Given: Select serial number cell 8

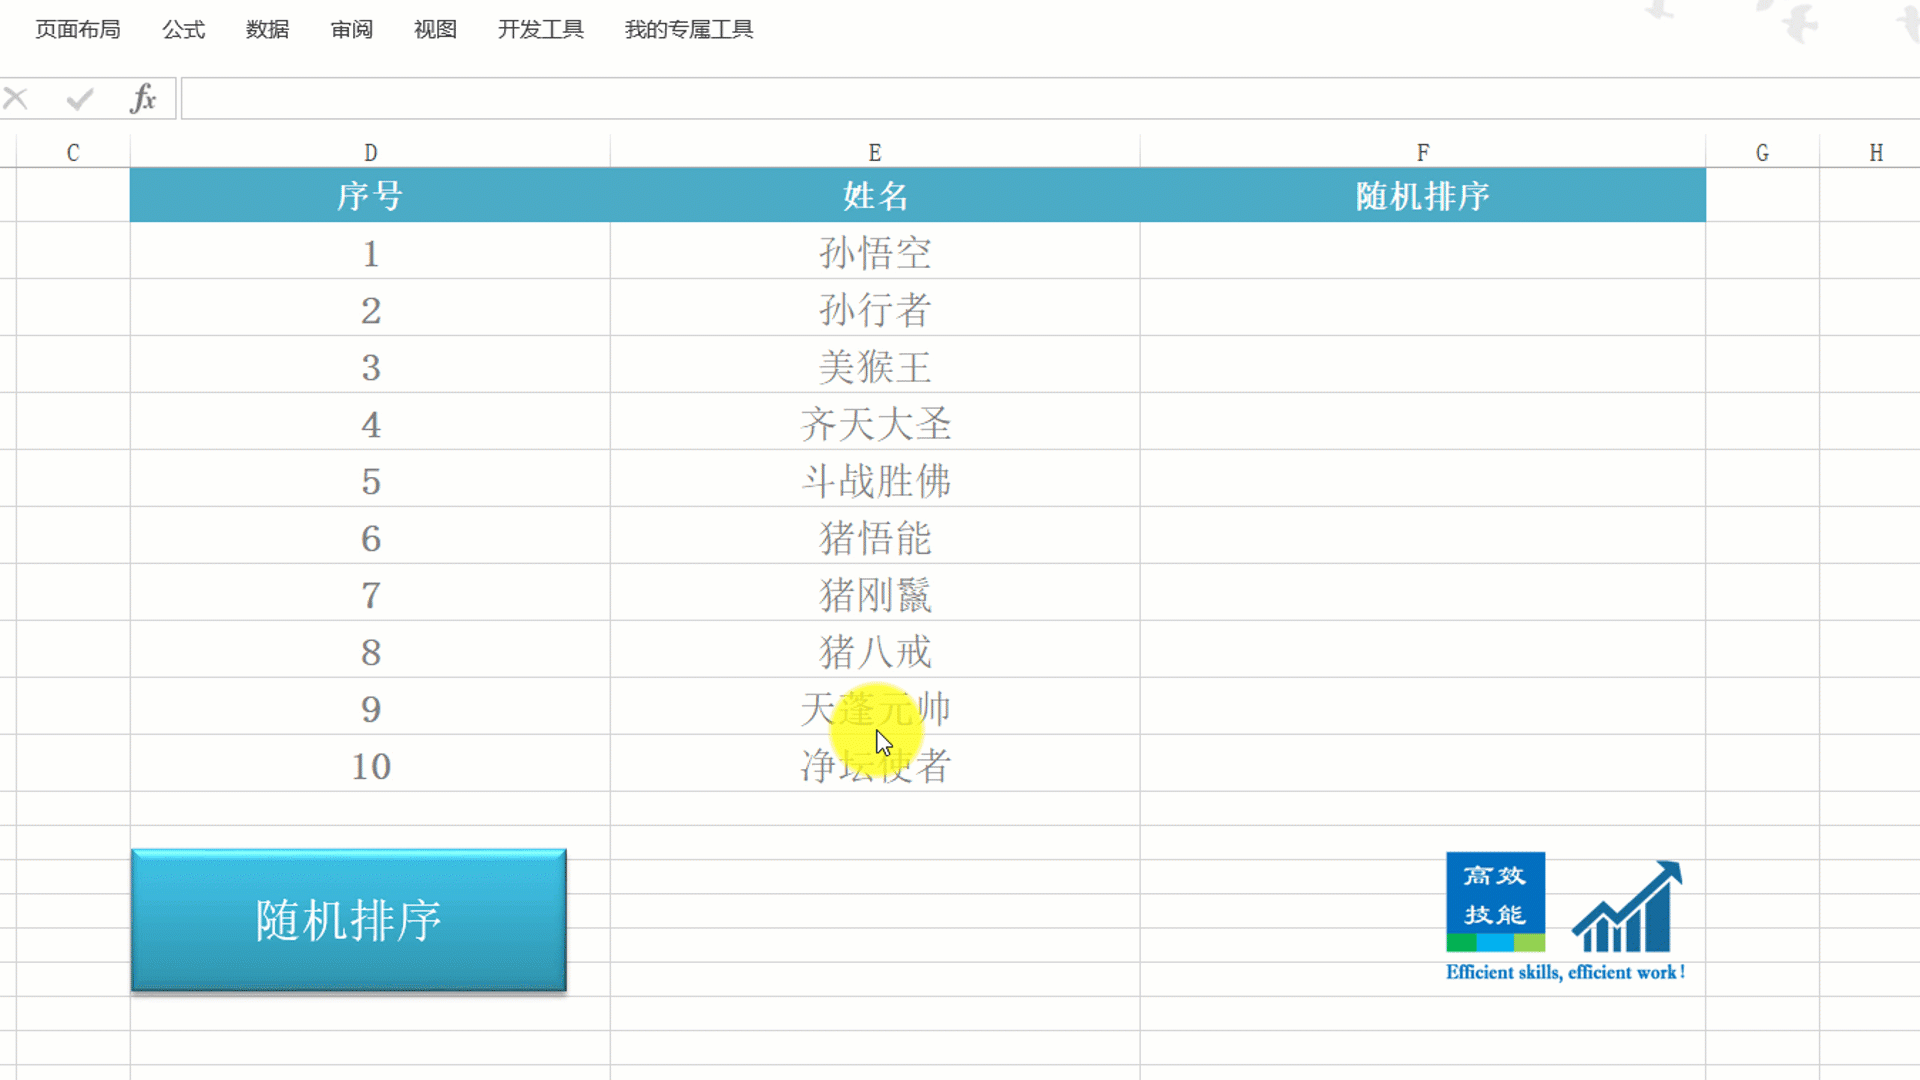Looking at the screenshot, I should (x=370, y=651).
